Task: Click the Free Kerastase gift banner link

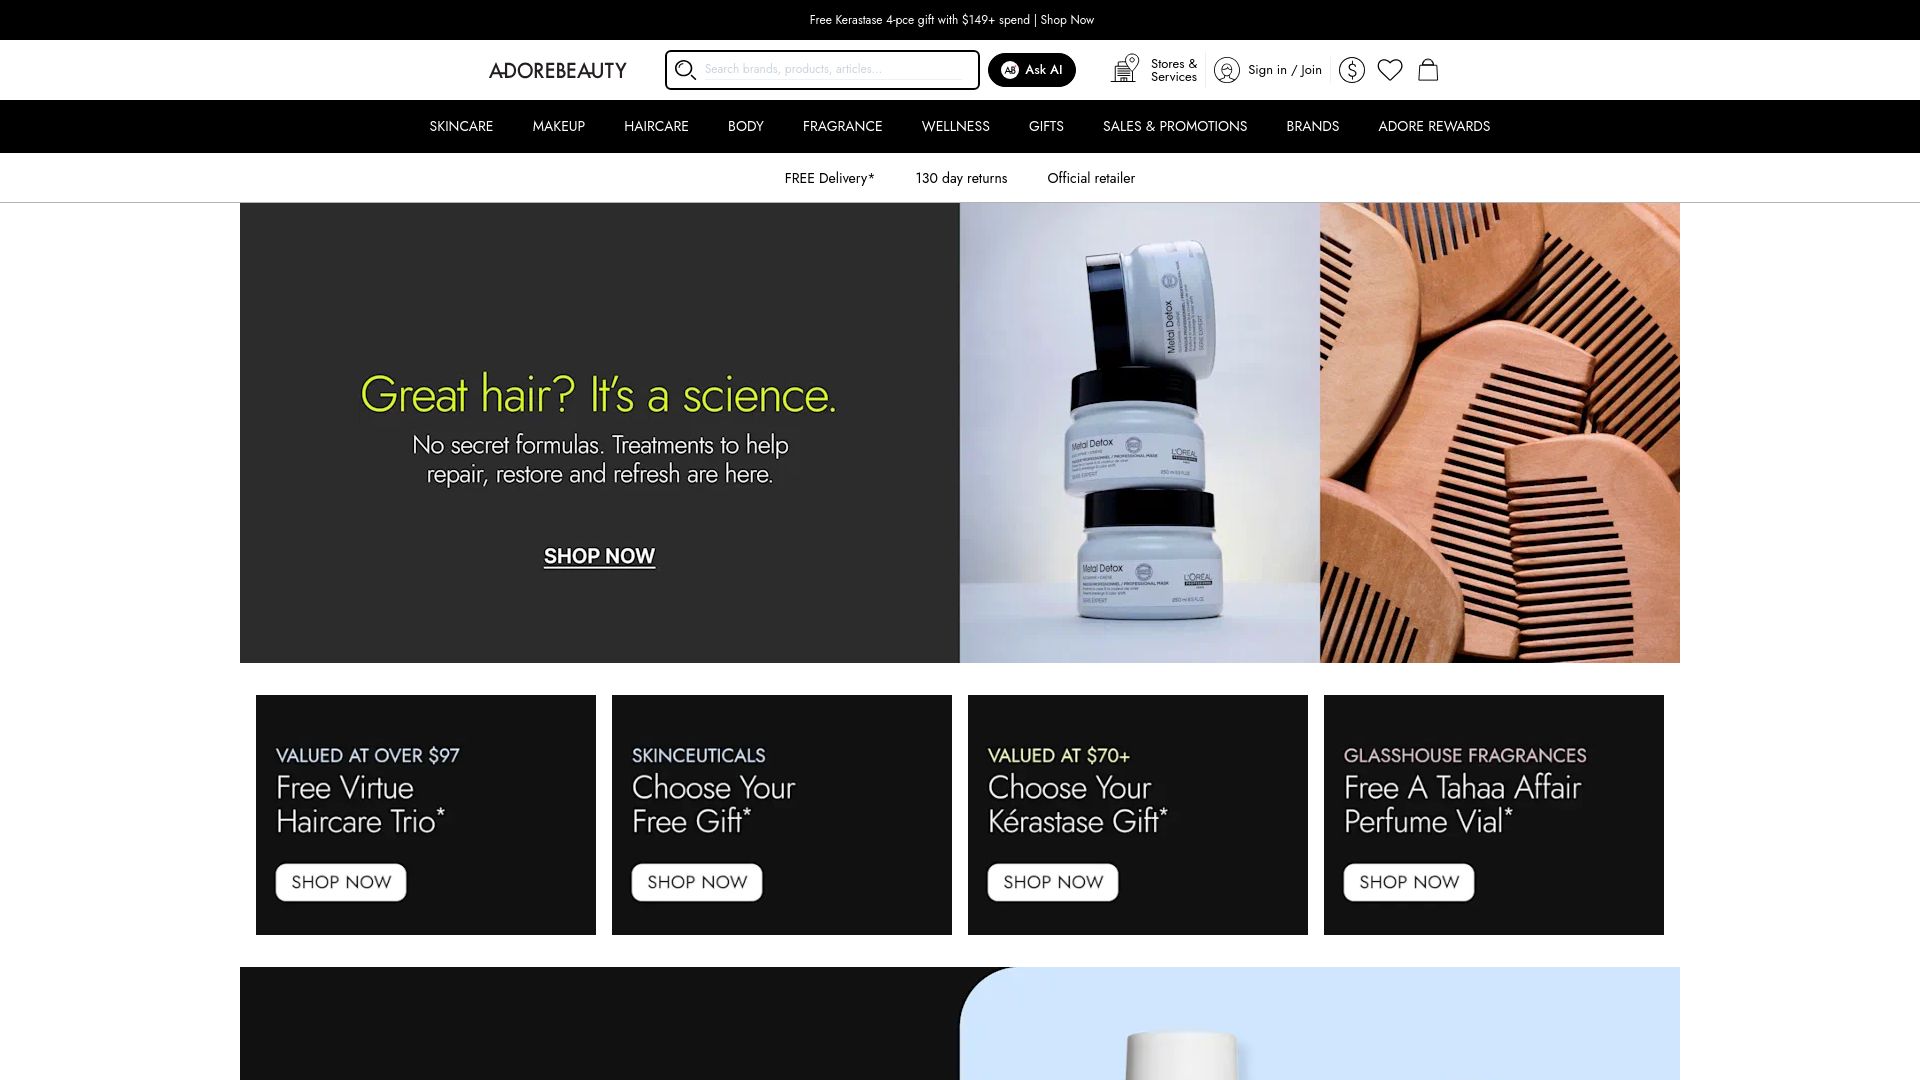Action: point(952,20)
